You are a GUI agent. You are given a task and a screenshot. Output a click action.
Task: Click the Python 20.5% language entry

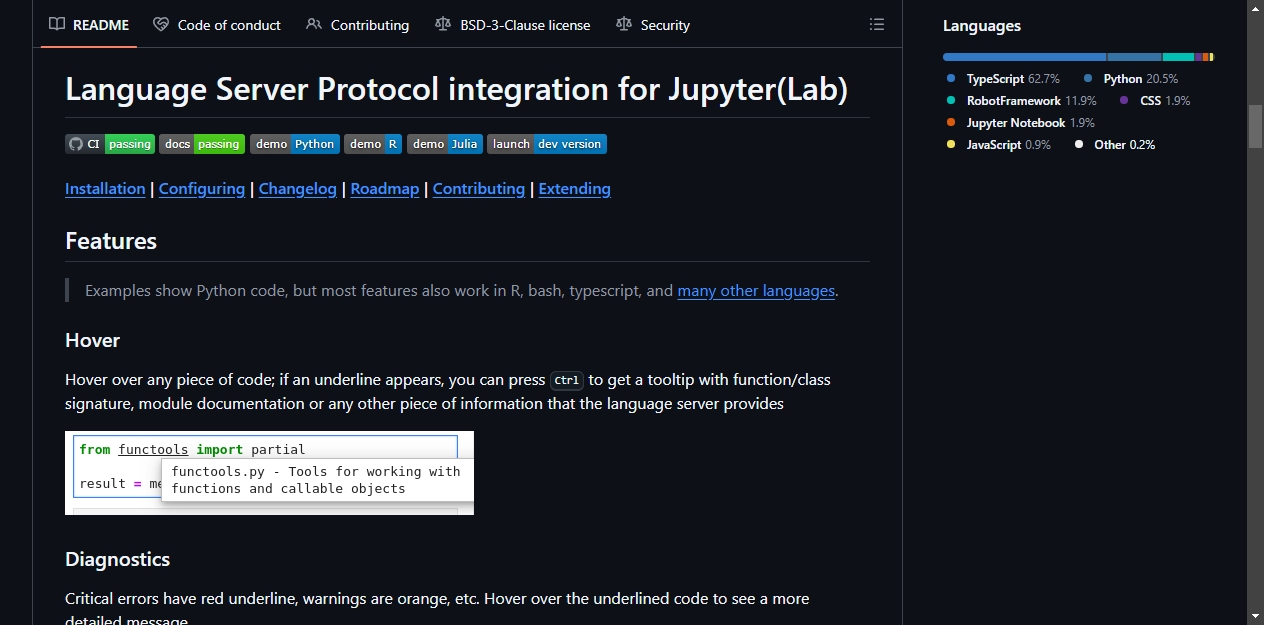pyautogui.click(x=1131, y=79)
